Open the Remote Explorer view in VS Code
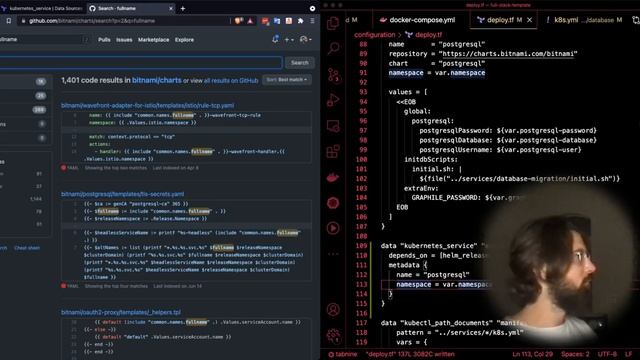The image size is (640, 360). pos(333,126)
